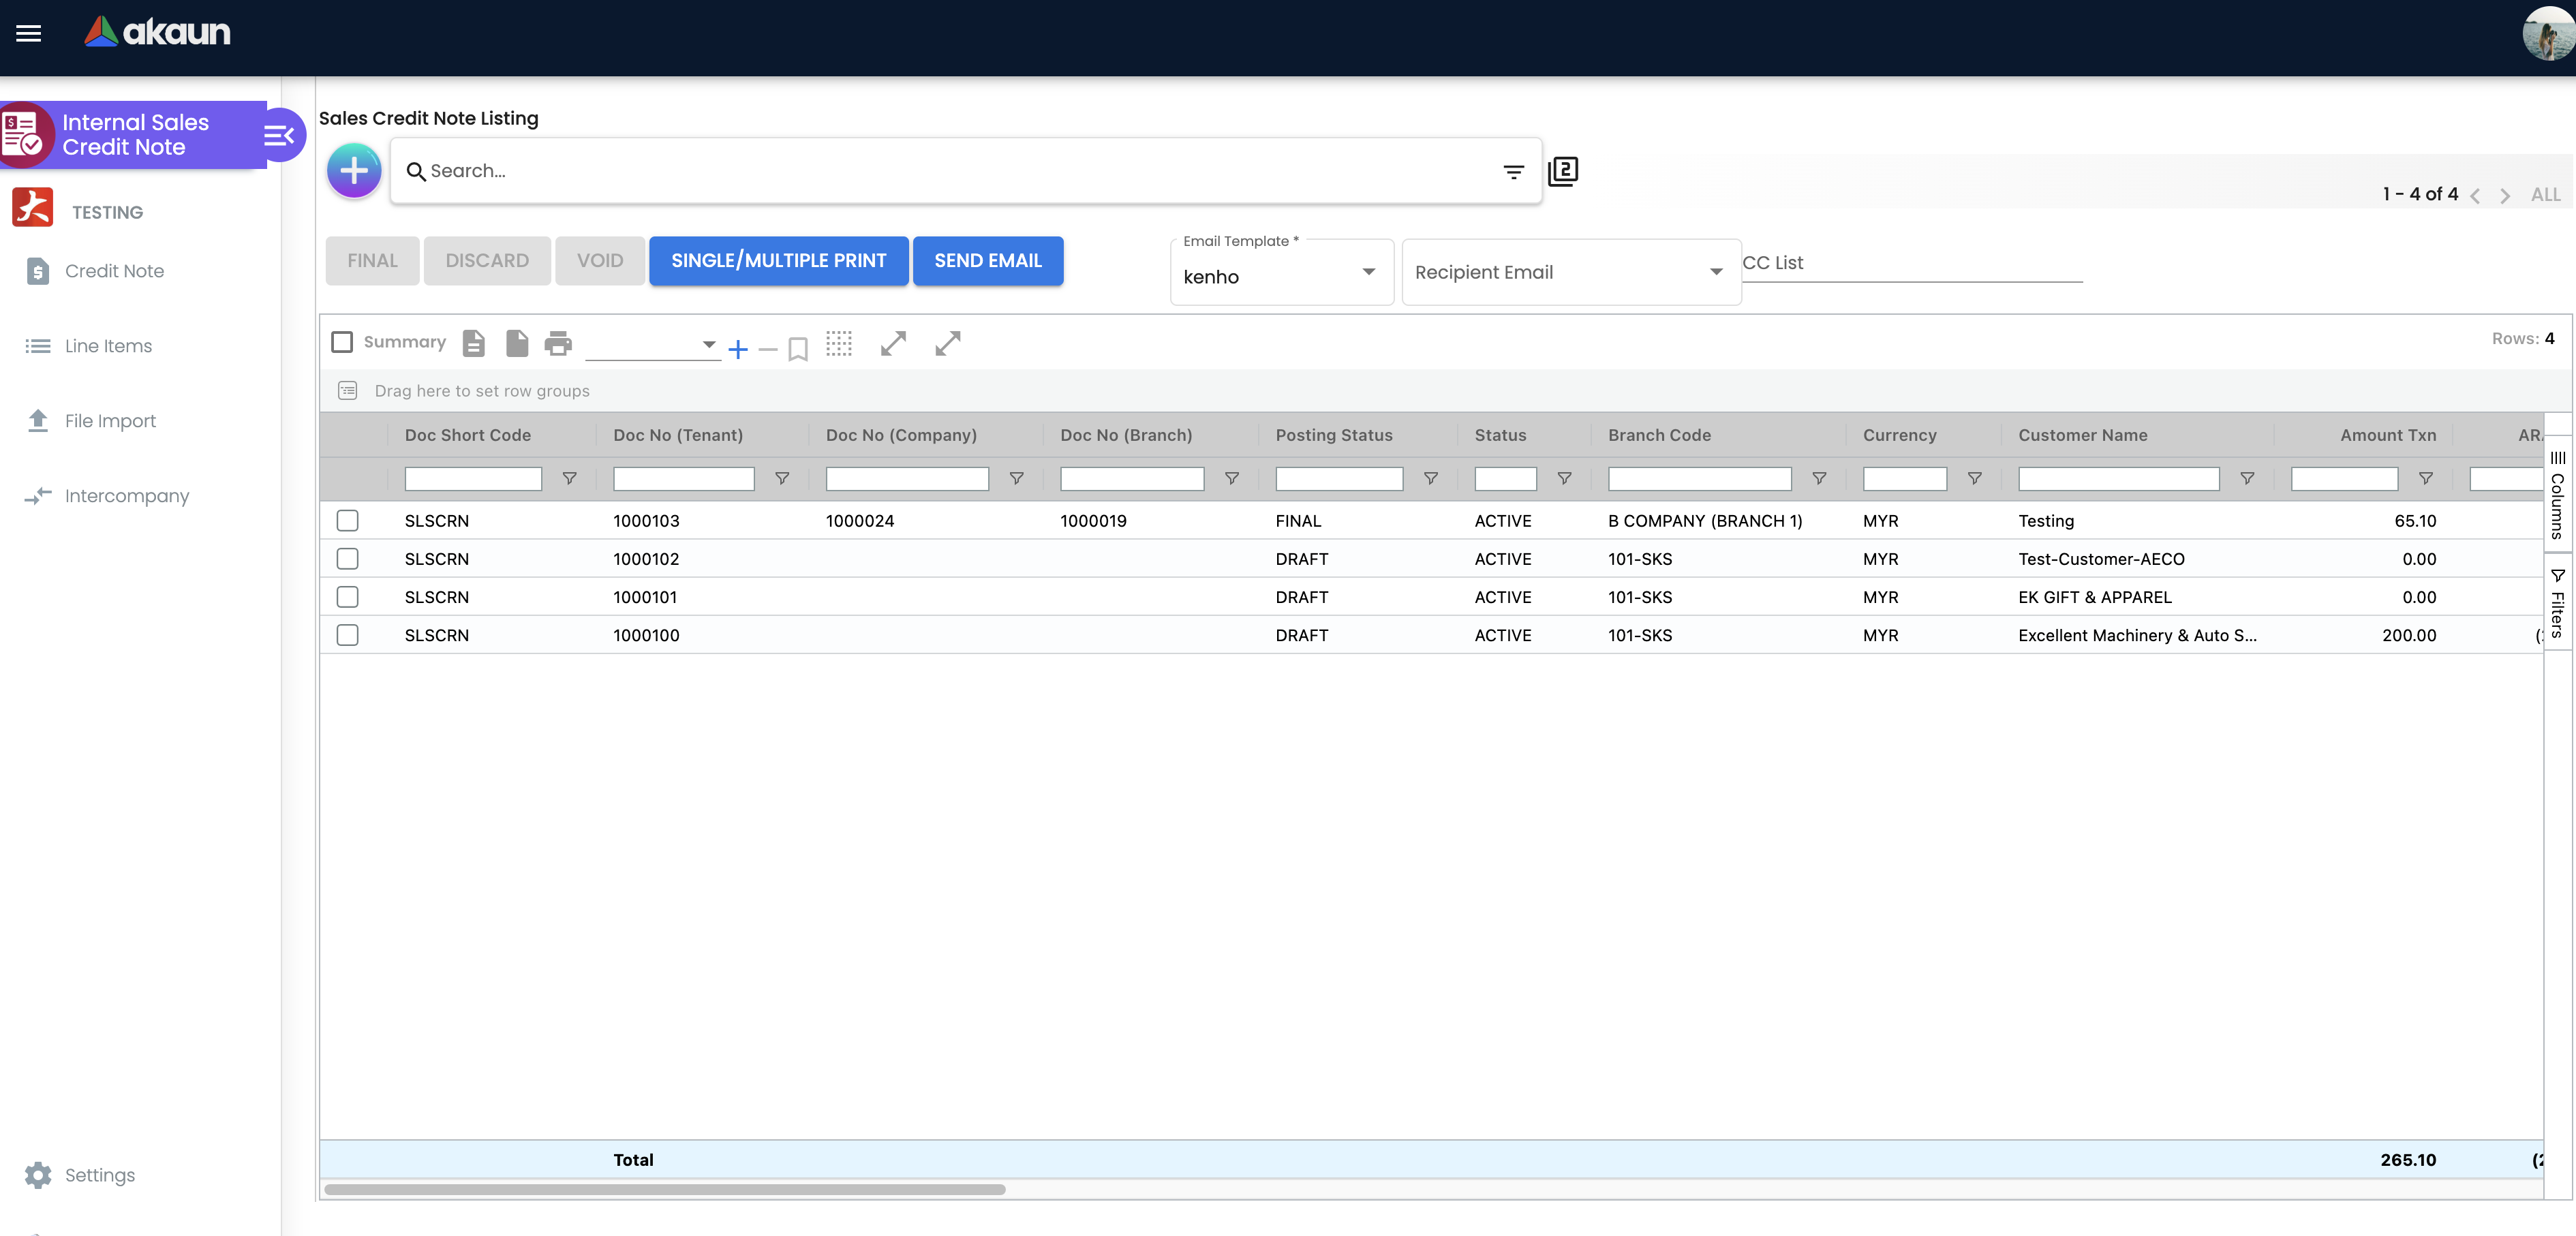2576x1236 pixels.
Task: Select row checkbox for doc 1000100
Action: pos(347,635)
